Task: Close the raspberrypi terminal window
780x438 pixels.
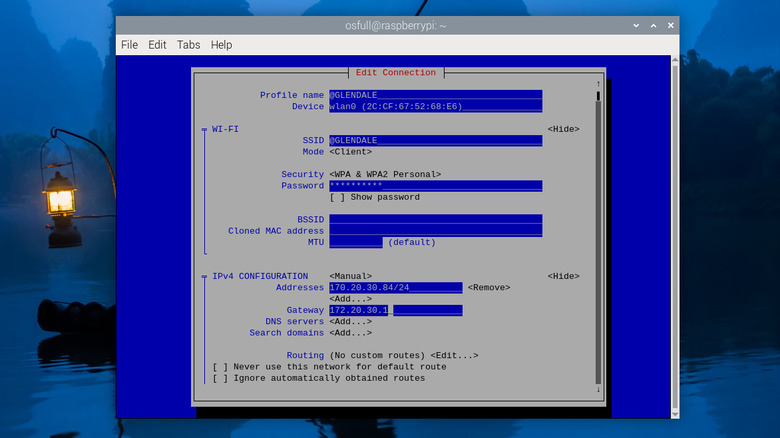Action: [x=668, y=25]
